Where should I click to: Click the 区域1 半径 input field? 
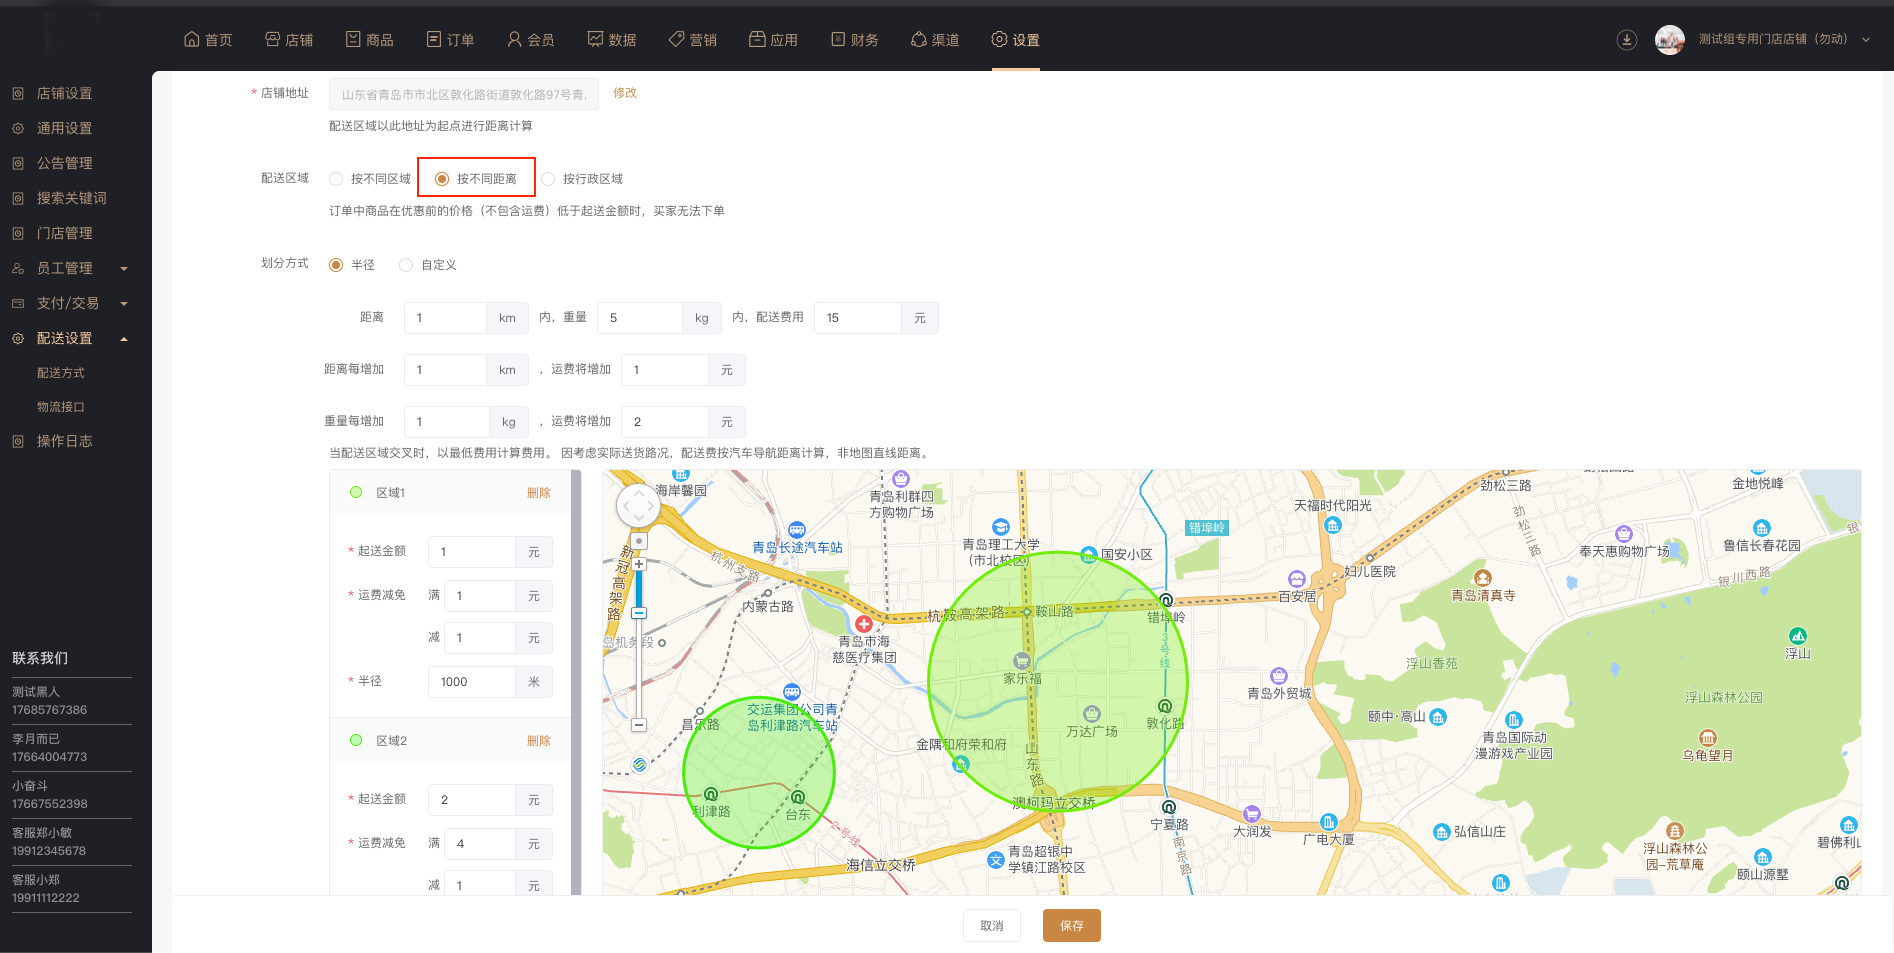pos(472,682)
